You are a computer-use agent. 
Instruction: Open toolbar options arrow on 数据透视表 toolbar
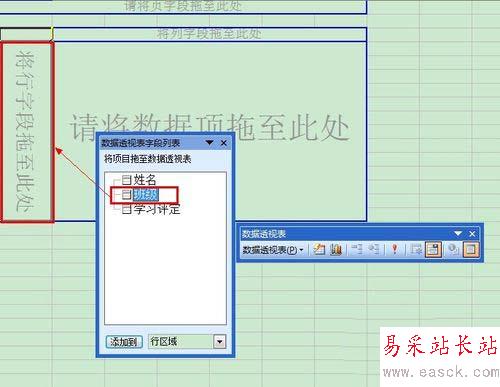(x=458, y=233)
